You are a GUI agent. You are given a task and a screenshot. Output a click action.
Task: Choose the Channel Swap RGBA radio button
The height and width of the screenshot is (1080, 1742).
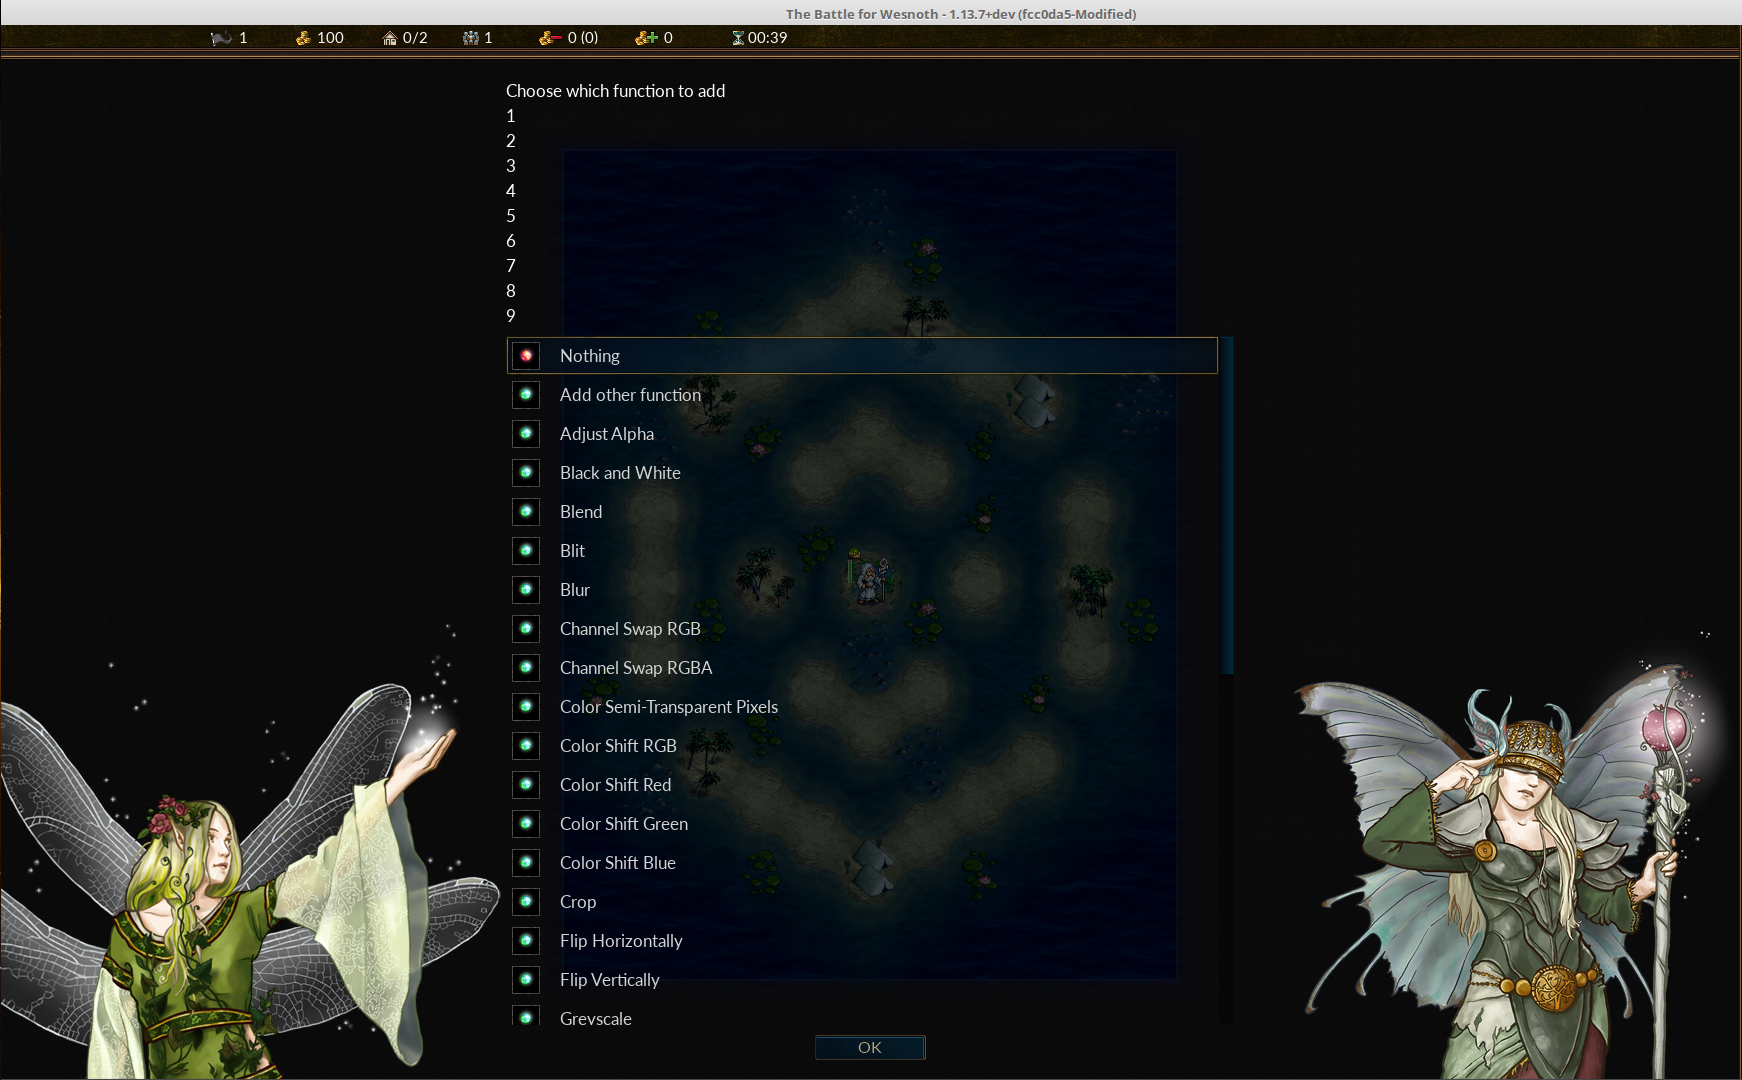click(526, 668)
